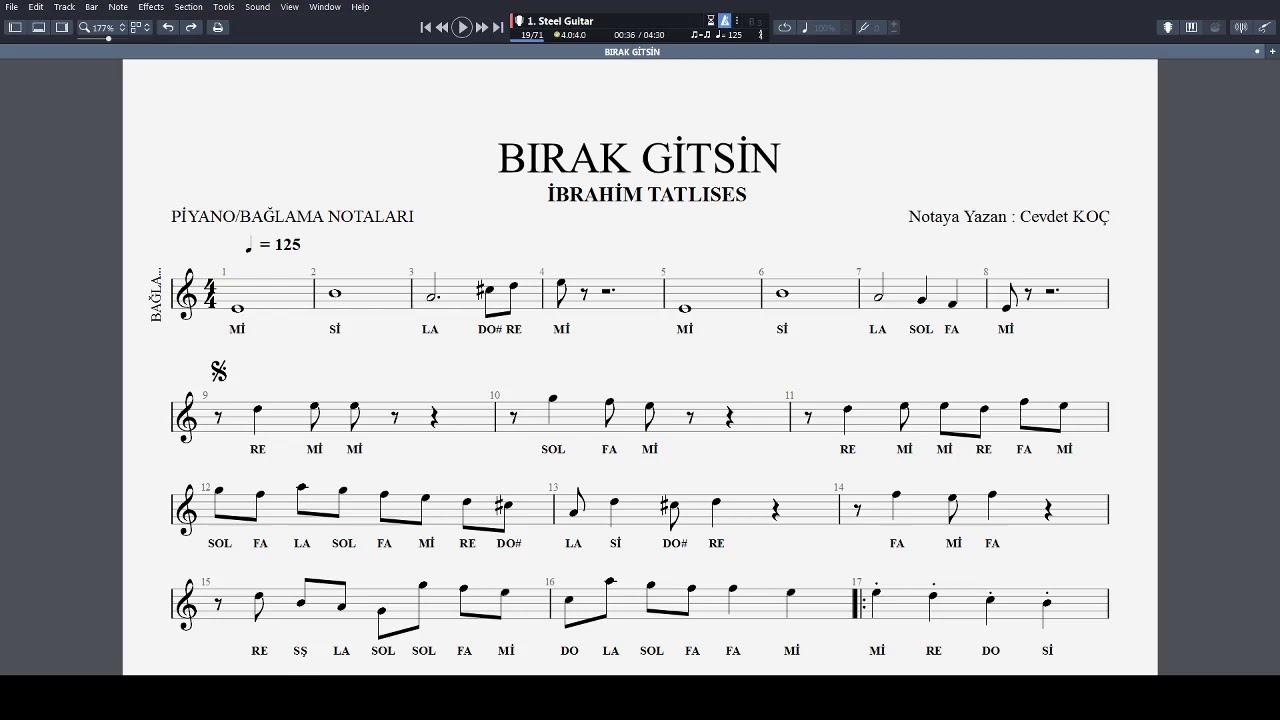Click the triplet feel notation icon
The image size is (1280, 720).
(700, 35)
